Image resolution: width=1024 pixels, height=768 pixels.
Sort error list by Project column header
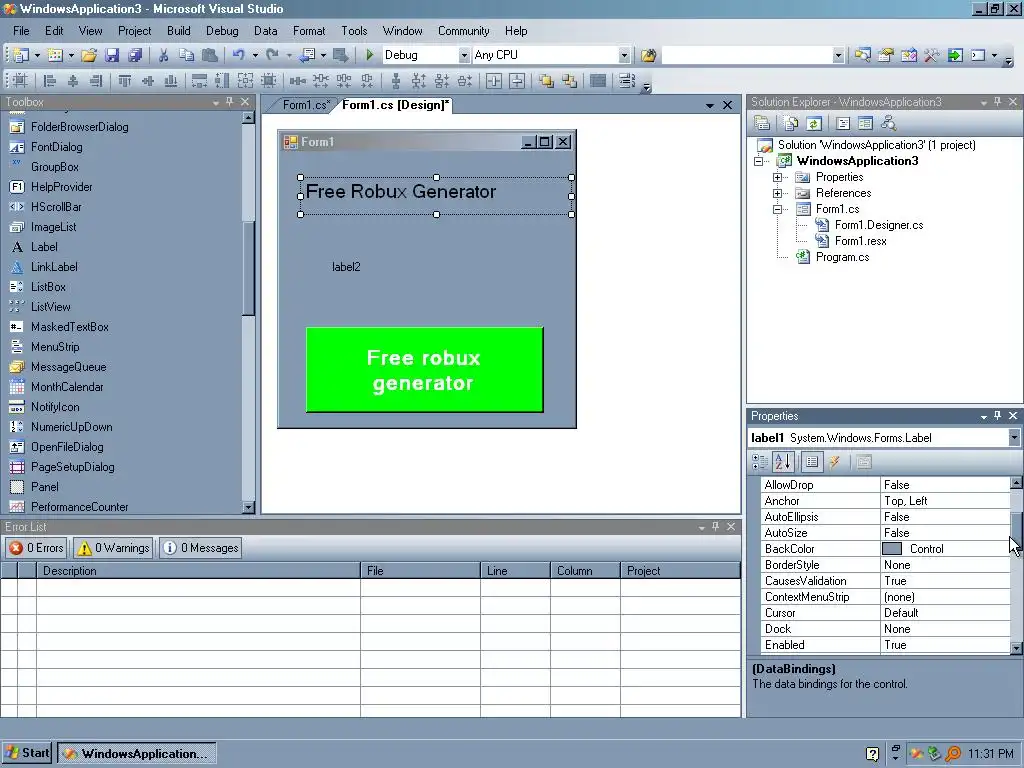680,571
